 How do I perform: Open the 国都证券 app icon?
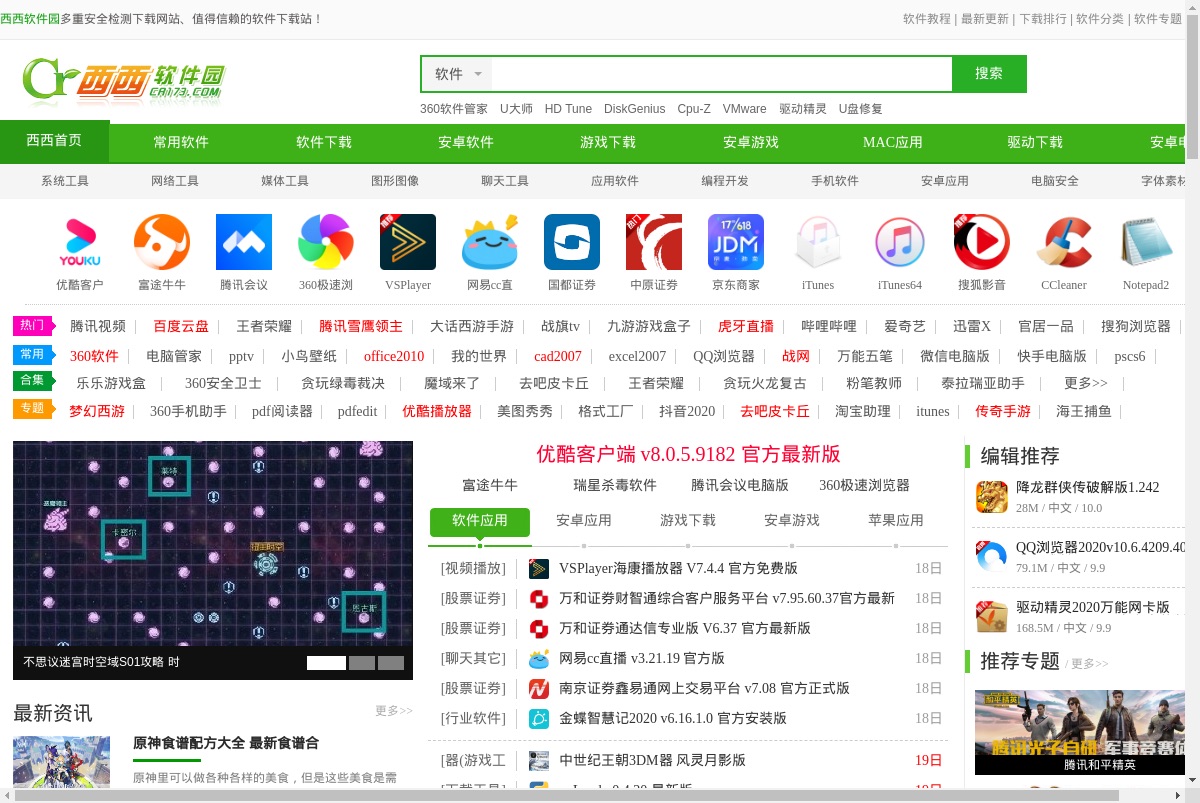pos(572,242)
